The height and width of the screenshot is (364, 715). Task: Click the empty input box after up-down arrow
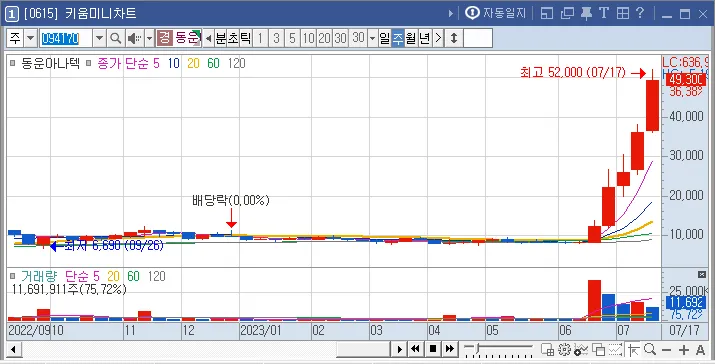tap(478, 38)
